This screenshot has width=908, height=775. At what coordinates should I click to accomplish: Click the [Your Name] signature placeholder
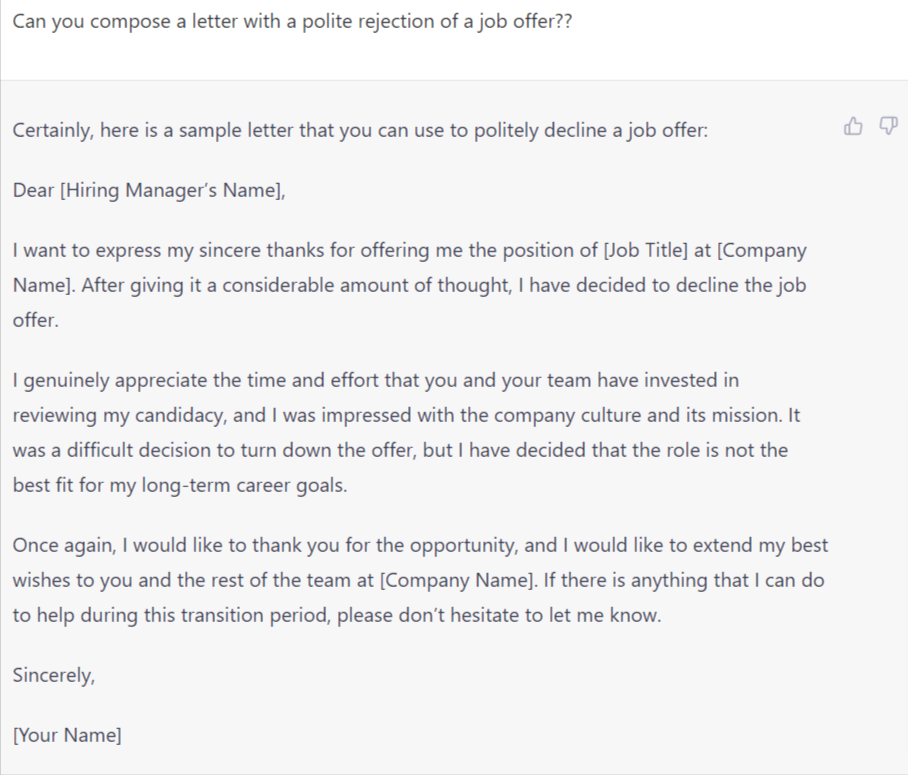[x=67, y=736]
